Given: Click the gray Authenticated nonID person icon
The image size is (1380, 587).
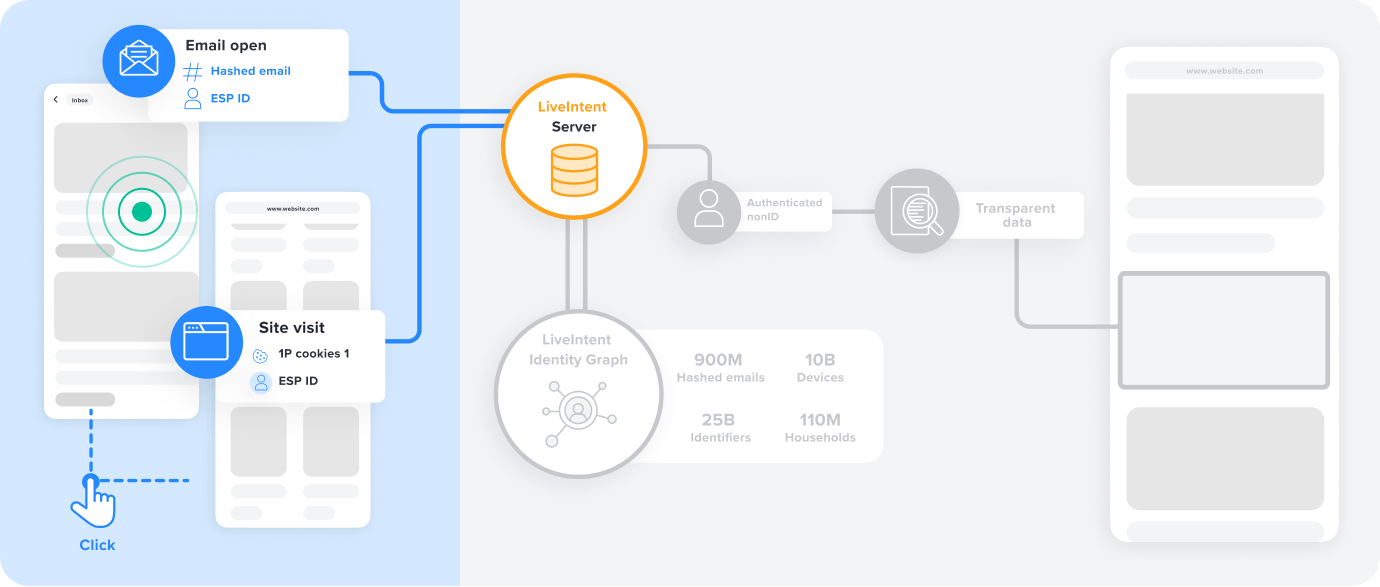Looking at the screenshot, I should (708, 211).
